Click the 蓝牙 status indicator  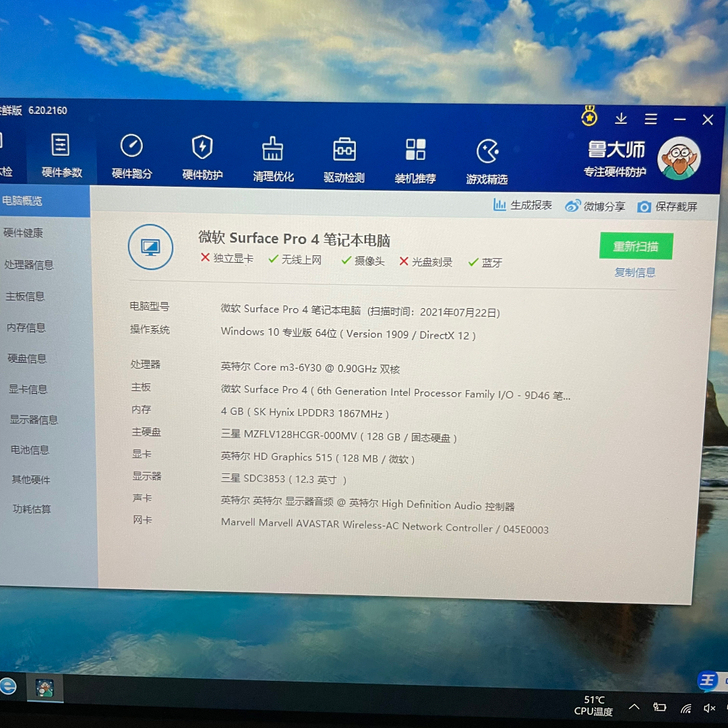[x=485, y=263]
